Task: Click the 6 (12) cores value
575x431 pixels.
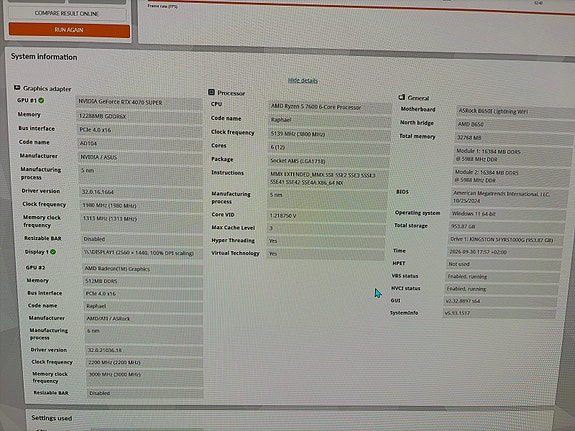Action: point(329,147)
